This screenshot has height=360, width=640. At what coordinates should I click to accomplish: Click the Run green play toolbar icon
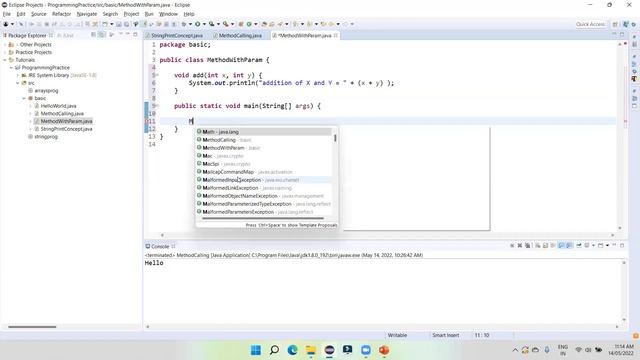[x=198, y=24]
